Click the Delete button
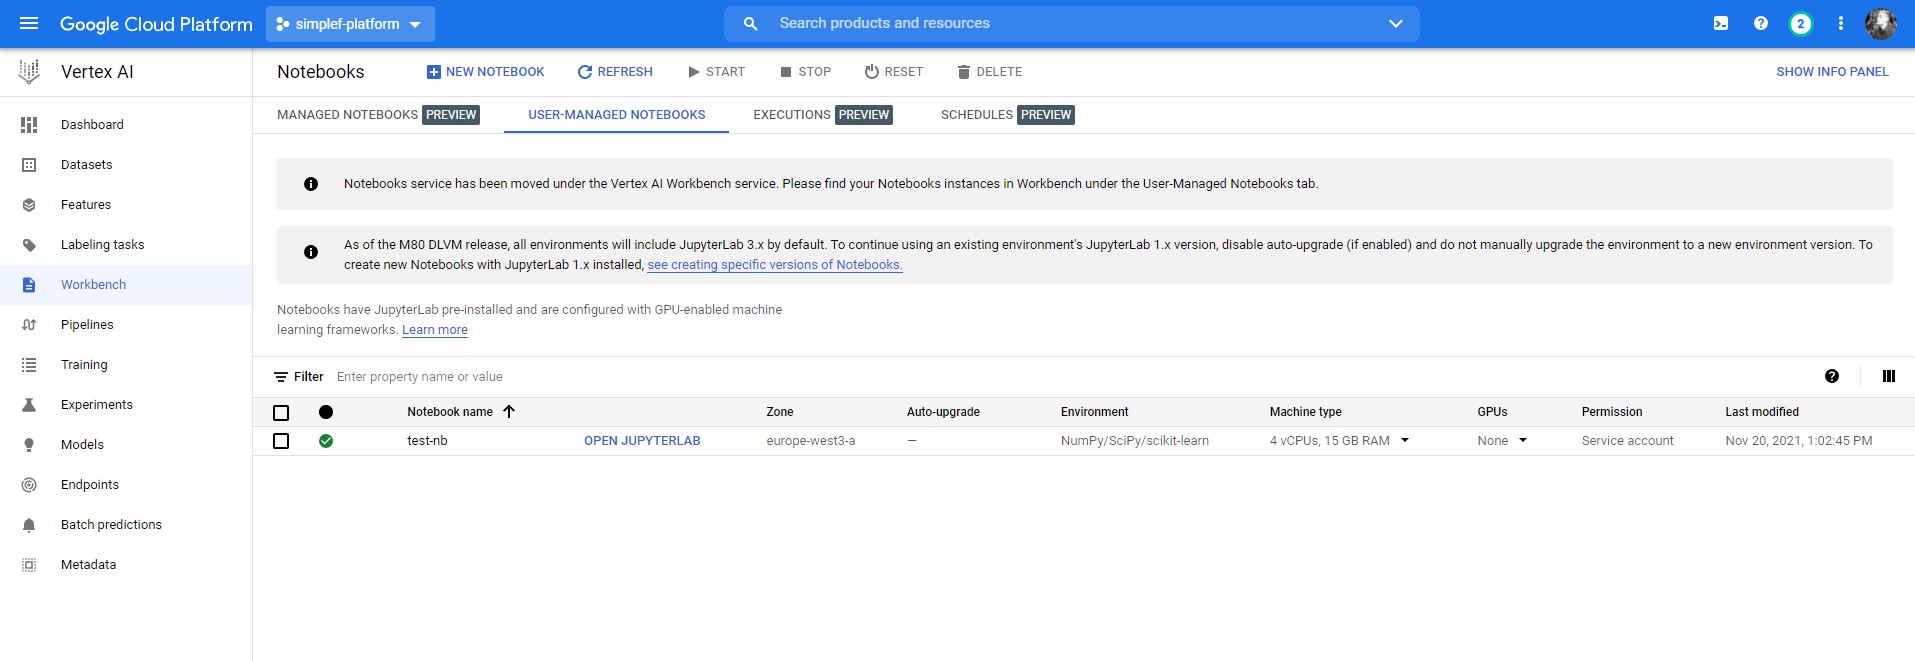Screen dimensions: 1915x661 (x=989, y=72)
